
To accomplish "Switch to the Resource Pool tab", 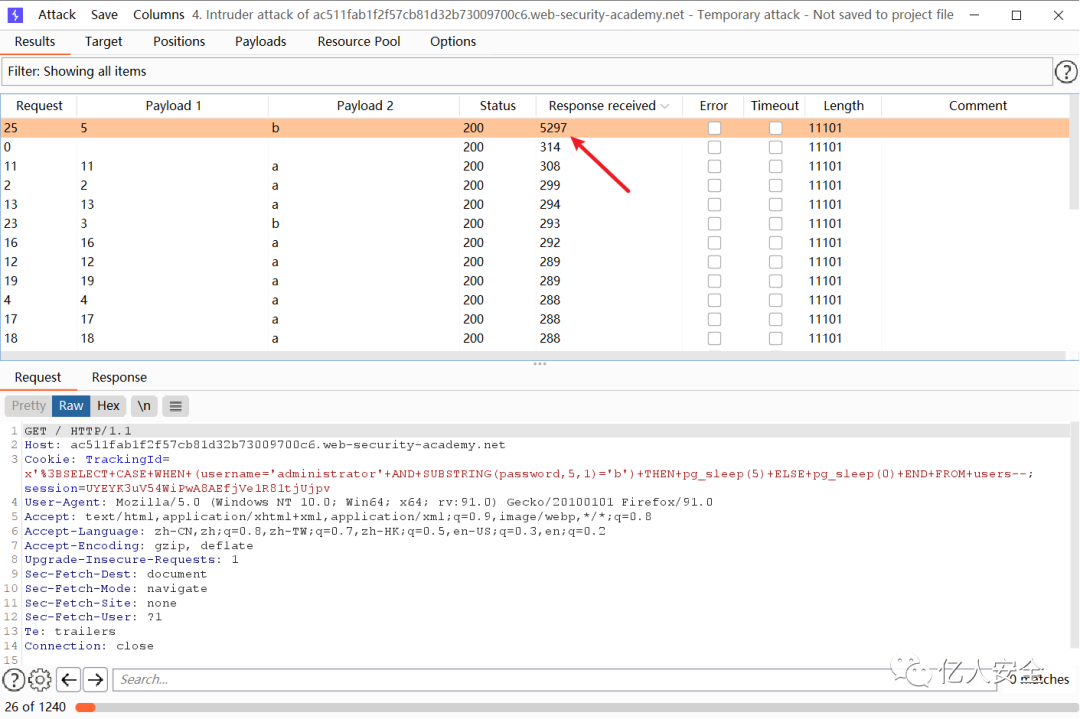I will [x=358, y=41].
